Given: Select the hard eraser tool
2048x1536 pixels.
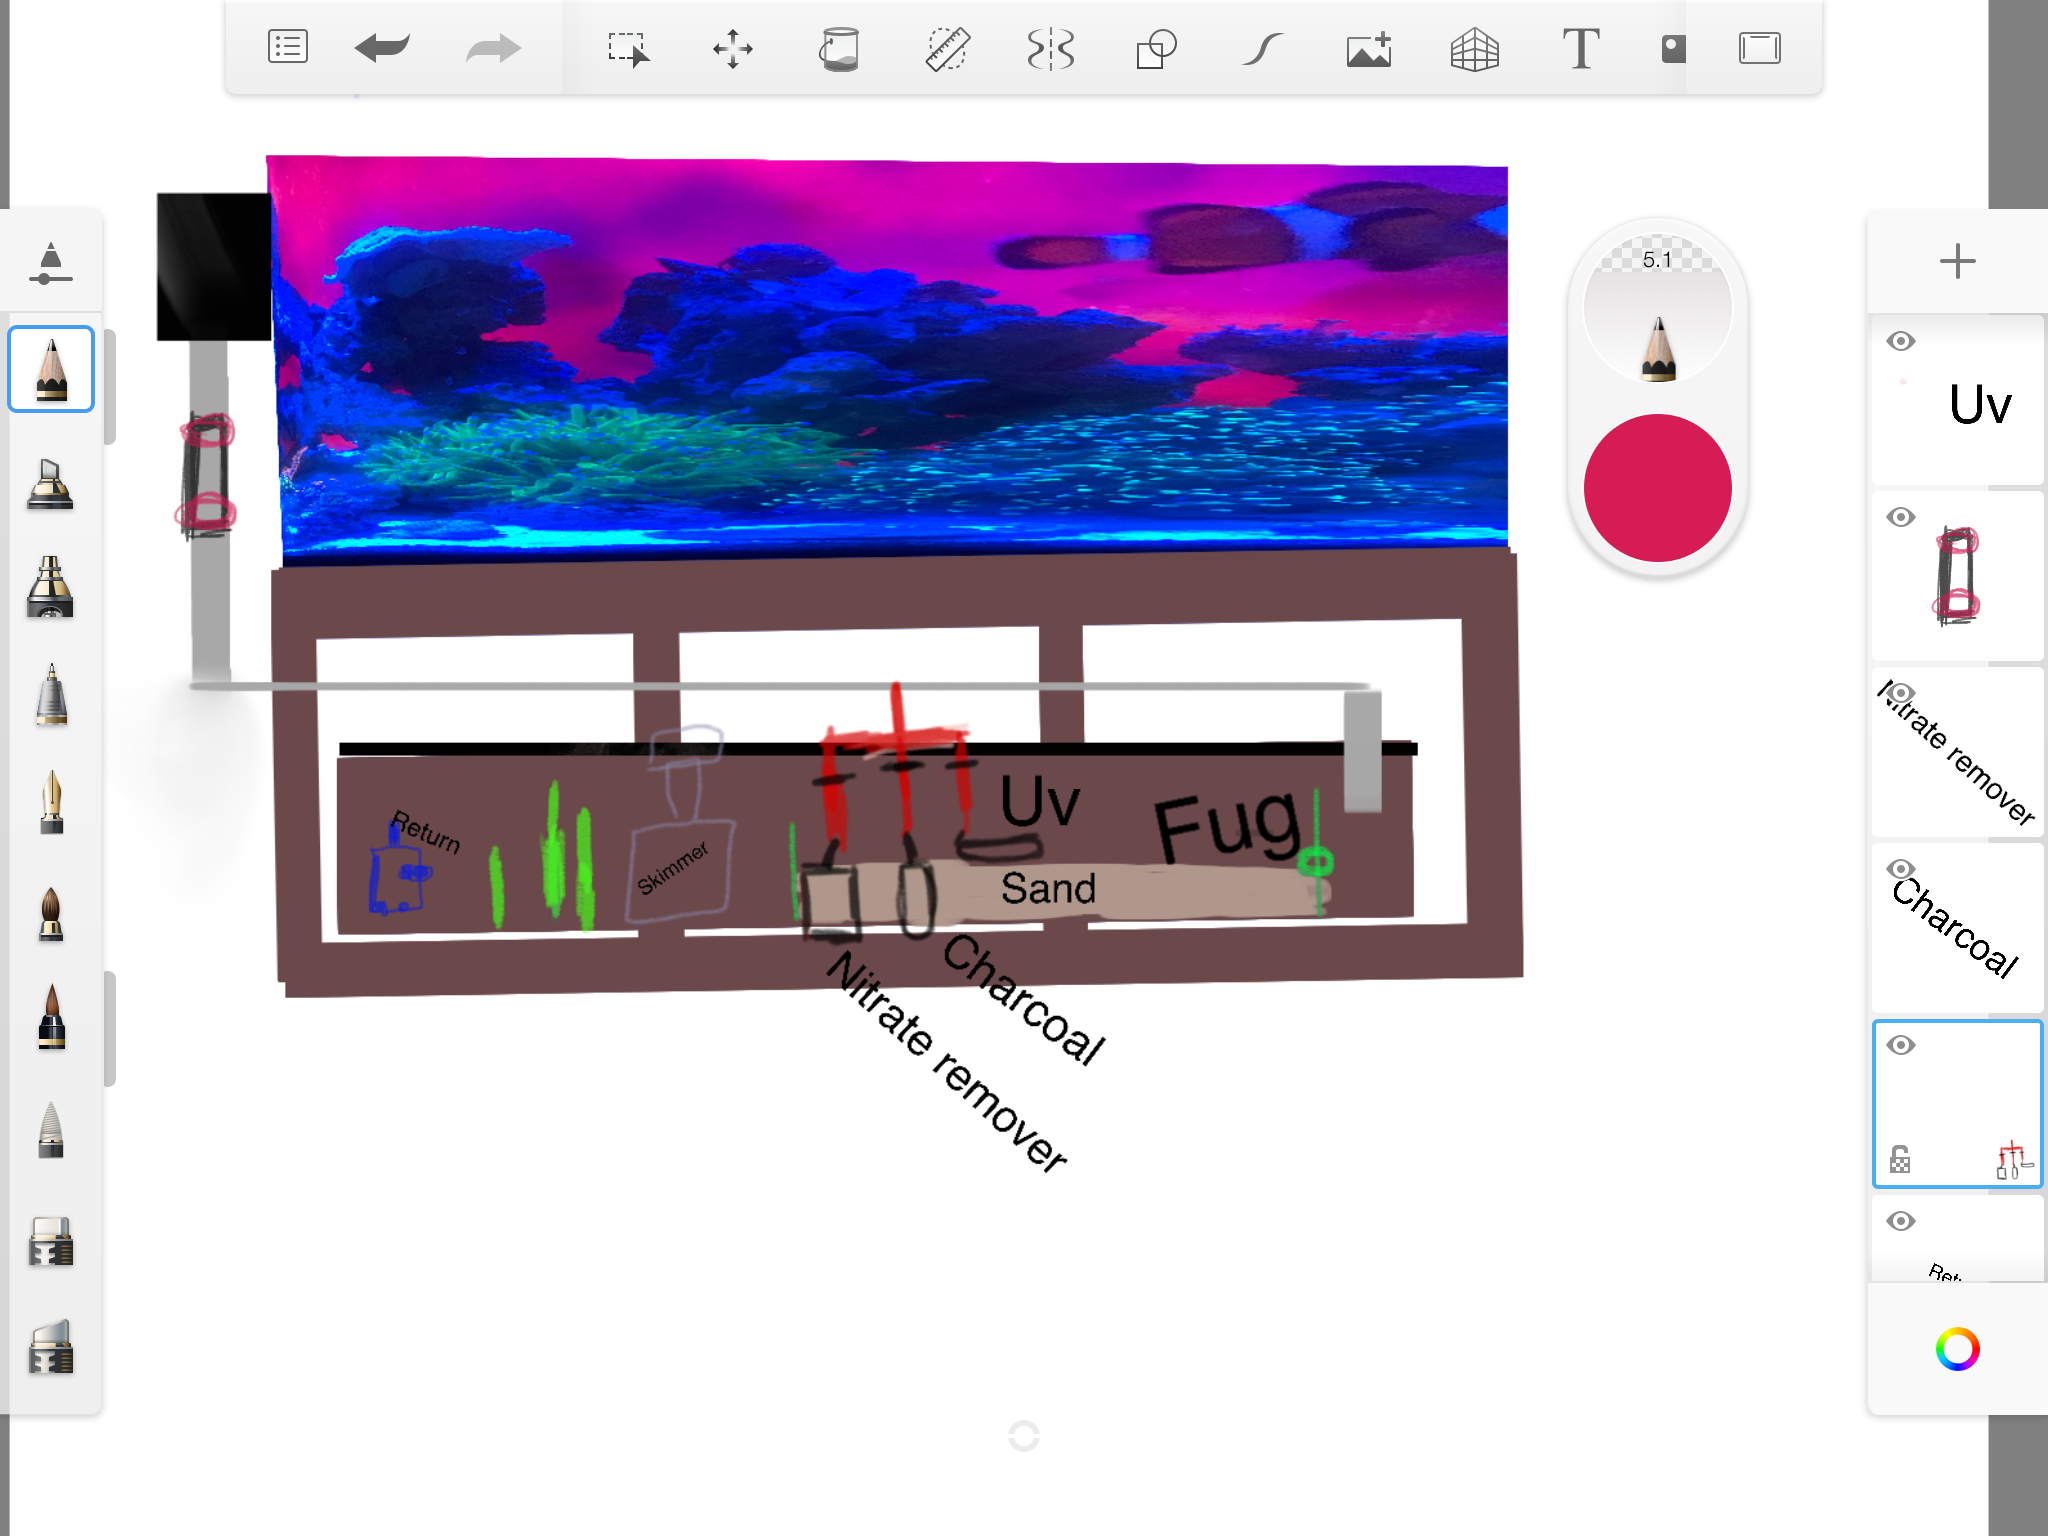Looking at the screenshot, I should (50, 1241).
